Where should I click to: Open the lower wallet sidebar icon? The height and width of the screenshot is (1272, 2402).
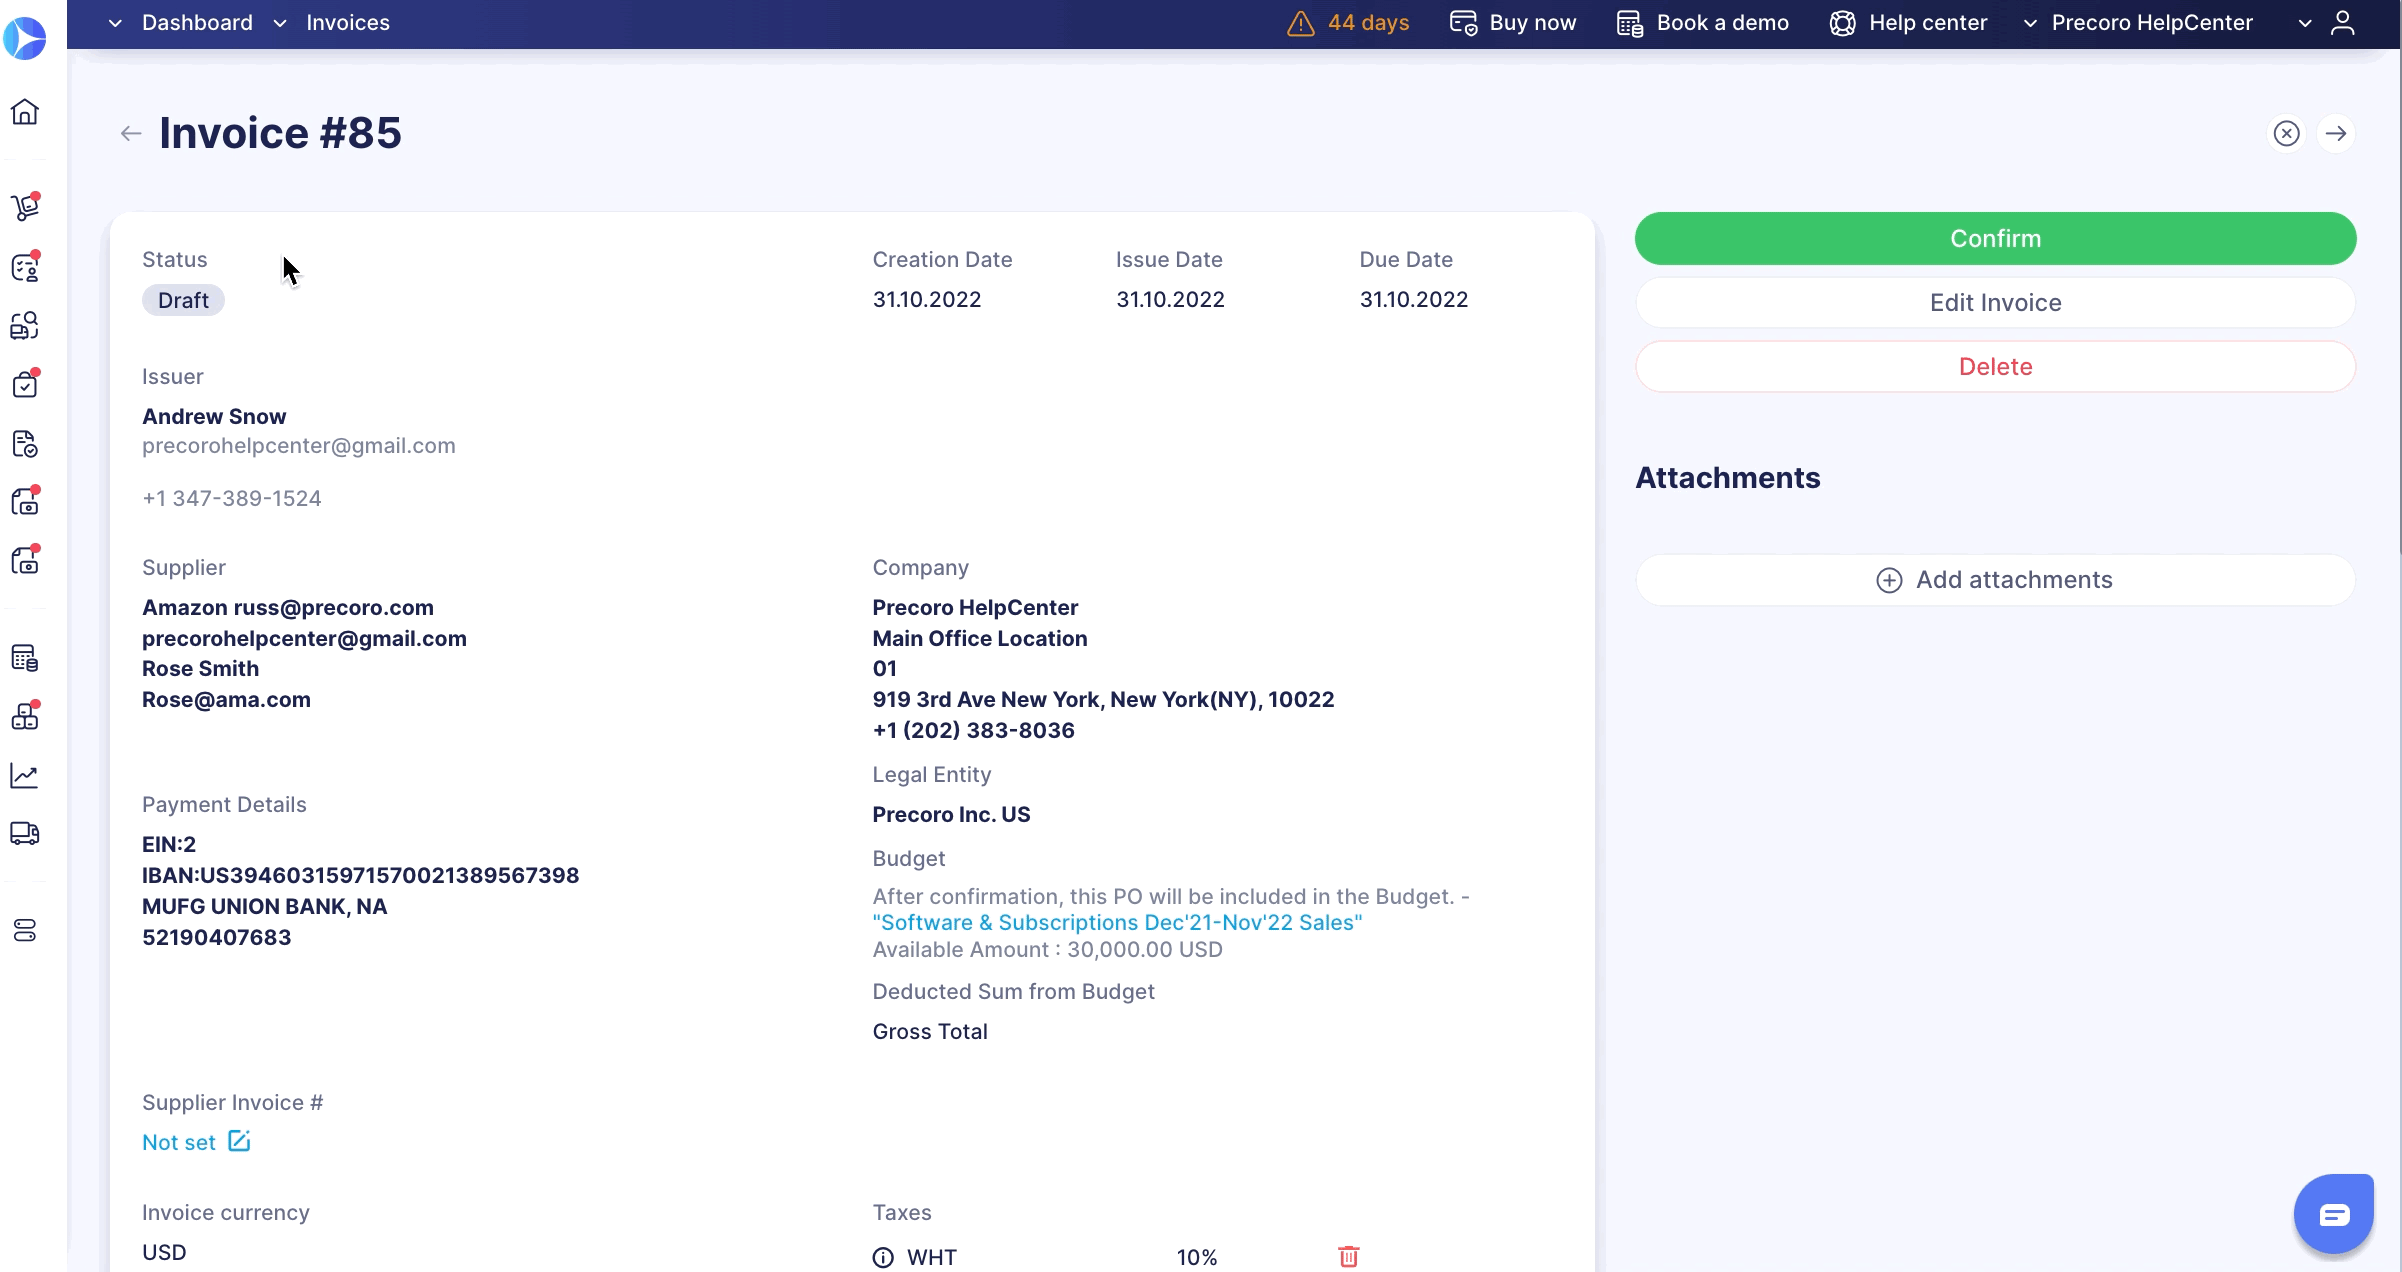(x=25, y=561)
